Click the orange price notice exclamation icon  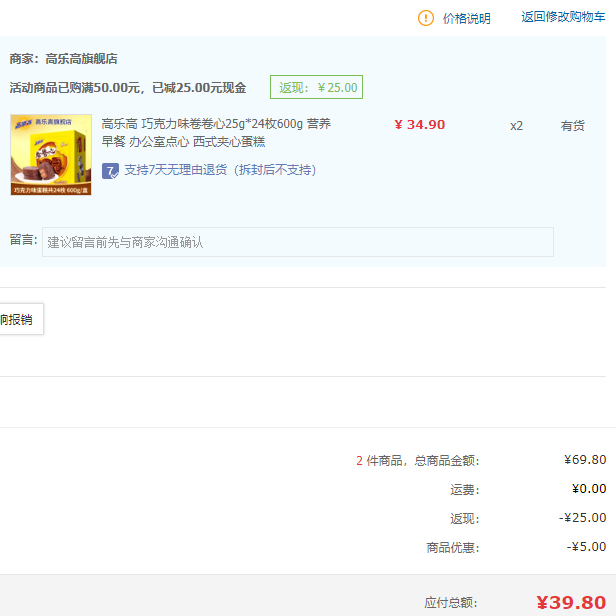coord(425,18)
